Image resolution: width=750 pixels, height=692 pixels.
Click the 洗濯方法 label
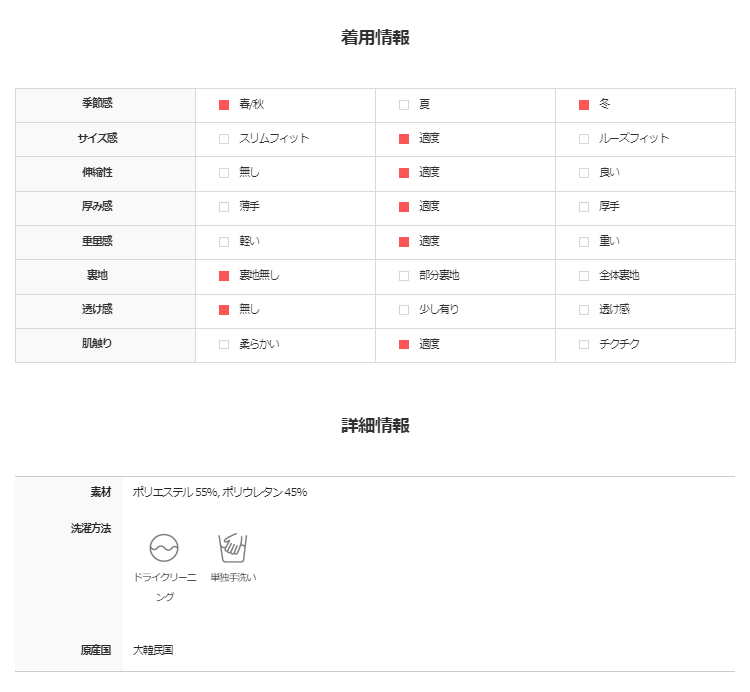(91, 528)
